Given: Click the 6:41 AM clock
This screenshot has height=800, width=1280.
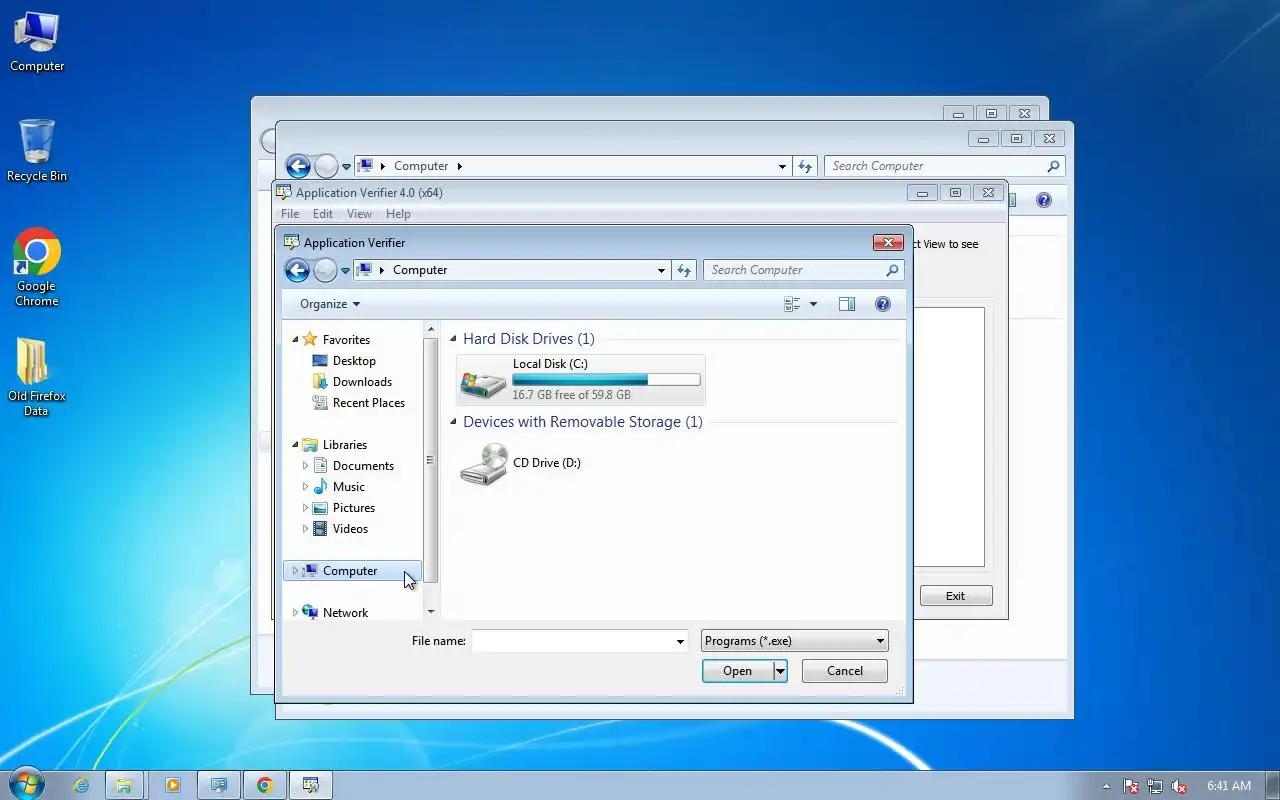Looking at the screenshot, I should click(x=1229, y=786).
